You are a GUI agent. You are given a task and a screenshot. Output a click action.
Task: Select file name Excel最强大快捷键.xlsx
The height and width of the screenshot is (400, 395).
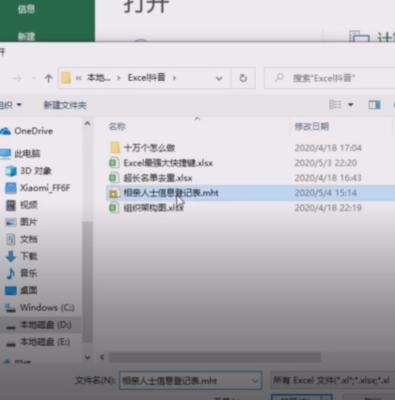pyautogui.click(x=168, y=163)
